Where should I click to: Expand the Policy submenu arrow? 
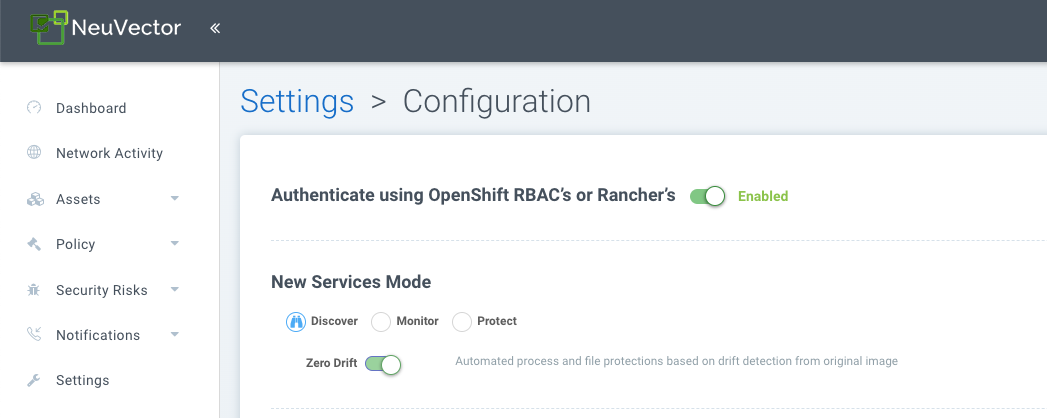[x=175, y=244]
